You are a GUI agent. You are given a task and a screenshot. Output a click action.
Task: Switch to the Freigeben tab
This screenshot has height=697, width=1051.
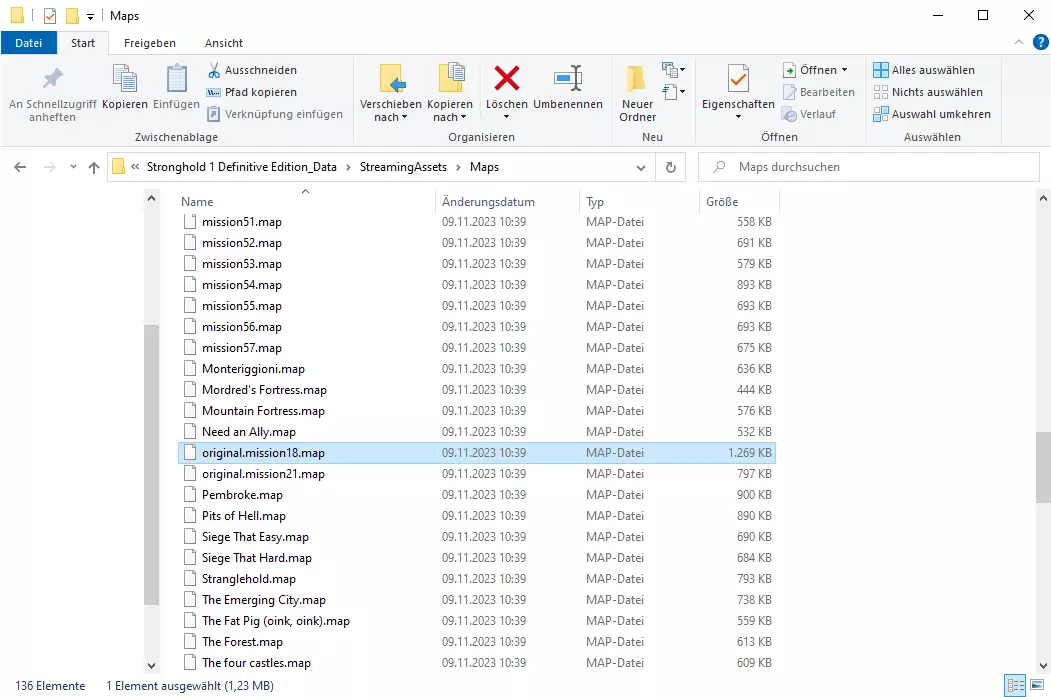point(149,43)
